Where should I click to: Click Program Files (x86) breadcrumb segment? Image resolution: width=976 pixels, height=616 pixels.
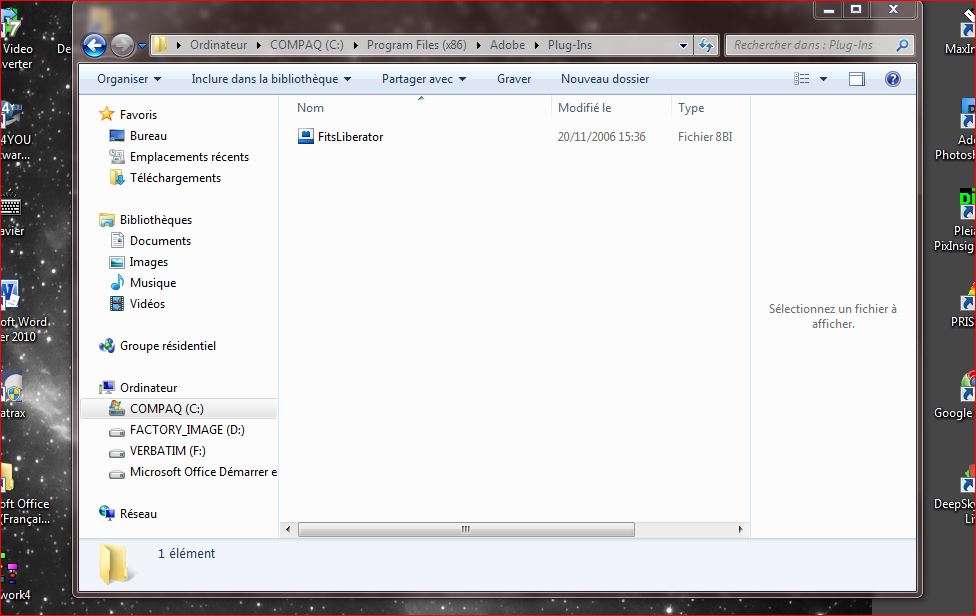tap(416, 45)
